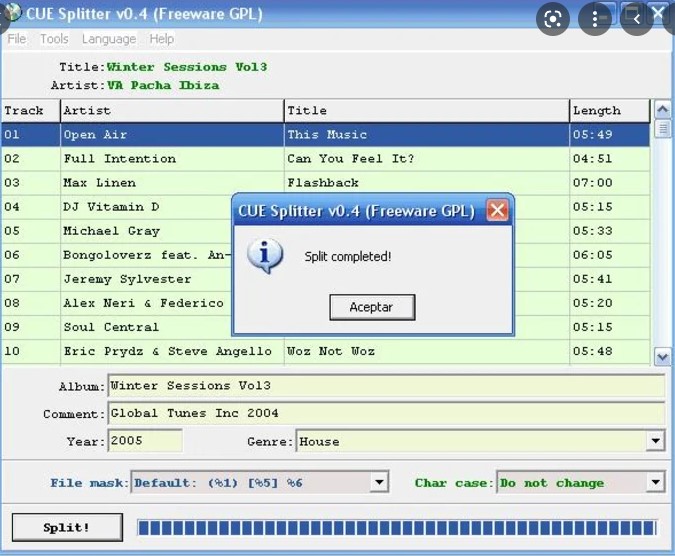This screenshot has height=556, width=675.
Task: Expand the File mask dropdown
Action: [379, 482]
